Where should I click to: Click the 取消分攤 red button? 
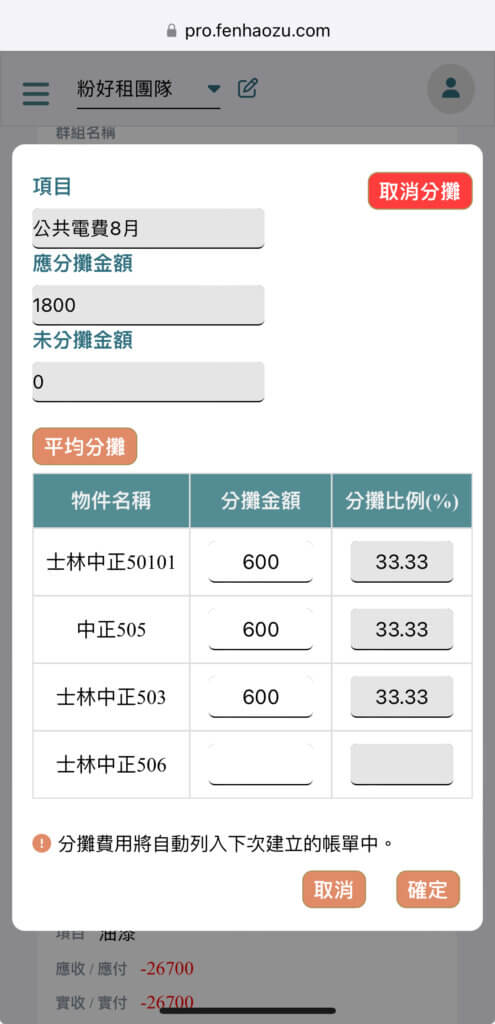pos(420,191)
